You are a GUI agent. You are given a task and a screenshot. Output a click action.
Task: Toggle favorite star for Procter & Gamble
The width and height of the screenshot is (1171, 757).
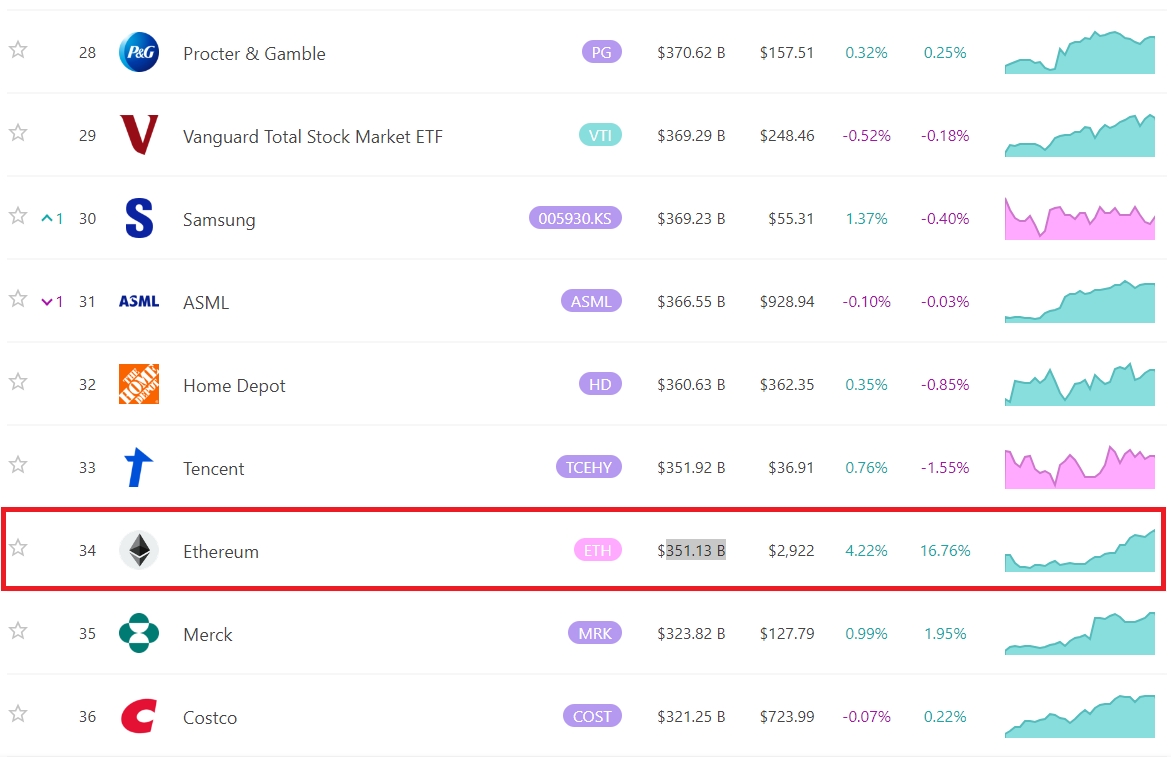click(x=18, y=50)
